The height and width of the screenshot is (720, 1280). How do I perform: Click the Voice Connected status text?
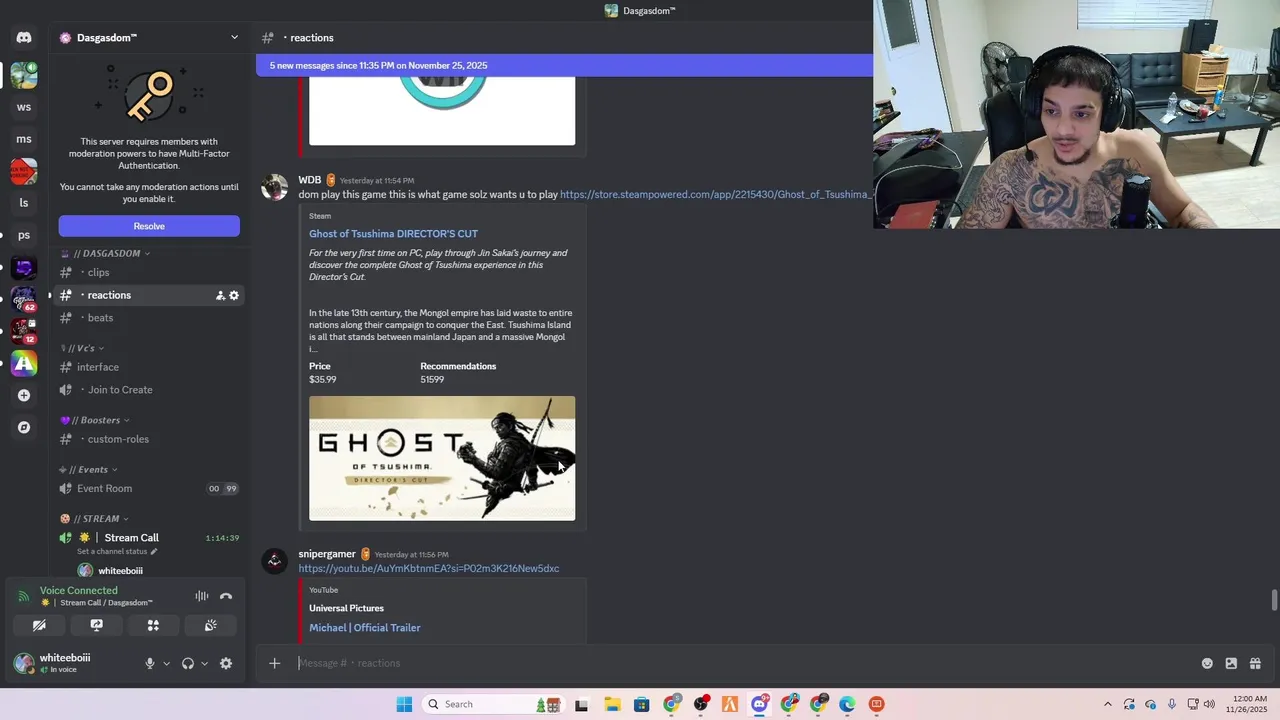(x=78, y=590)
